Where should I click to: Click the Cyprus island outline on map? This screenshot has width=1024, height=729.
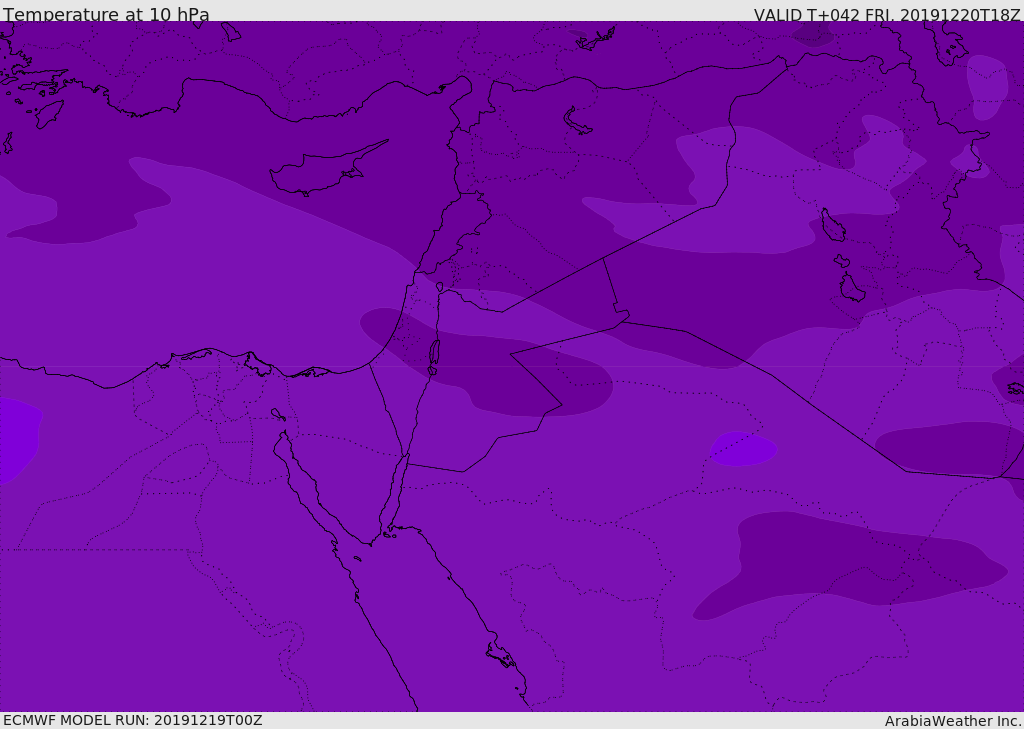[327, 170]
